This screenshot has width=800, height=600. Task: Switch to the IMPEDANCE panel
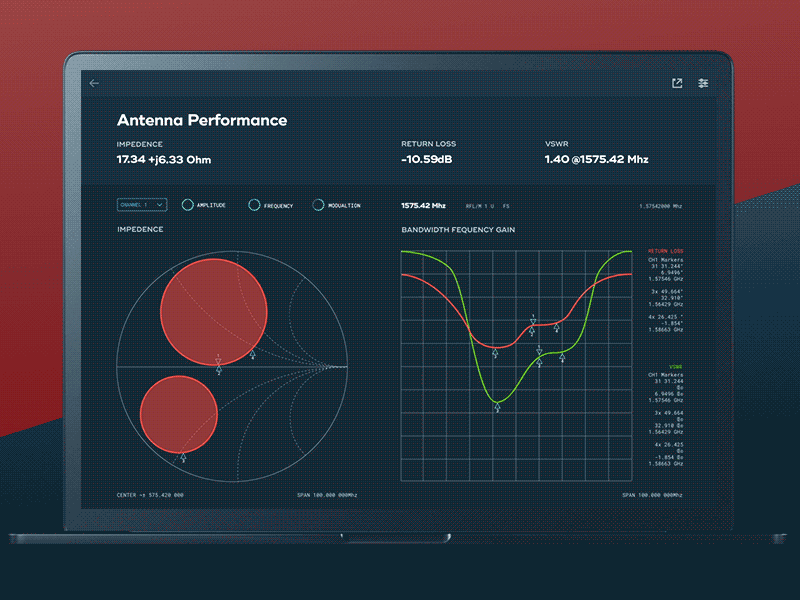click(x=138, y=229)
